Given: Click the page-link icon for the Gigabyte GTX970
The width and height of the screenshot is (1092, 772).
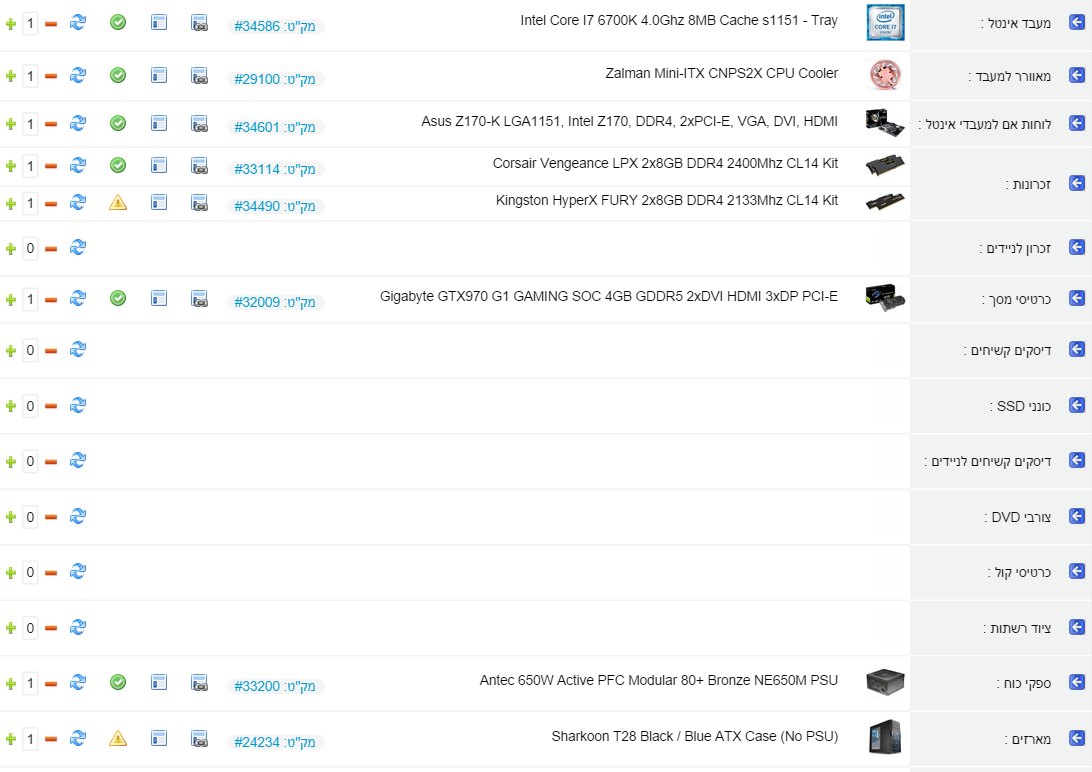Looking at the screenshot, I should [199, 298].
